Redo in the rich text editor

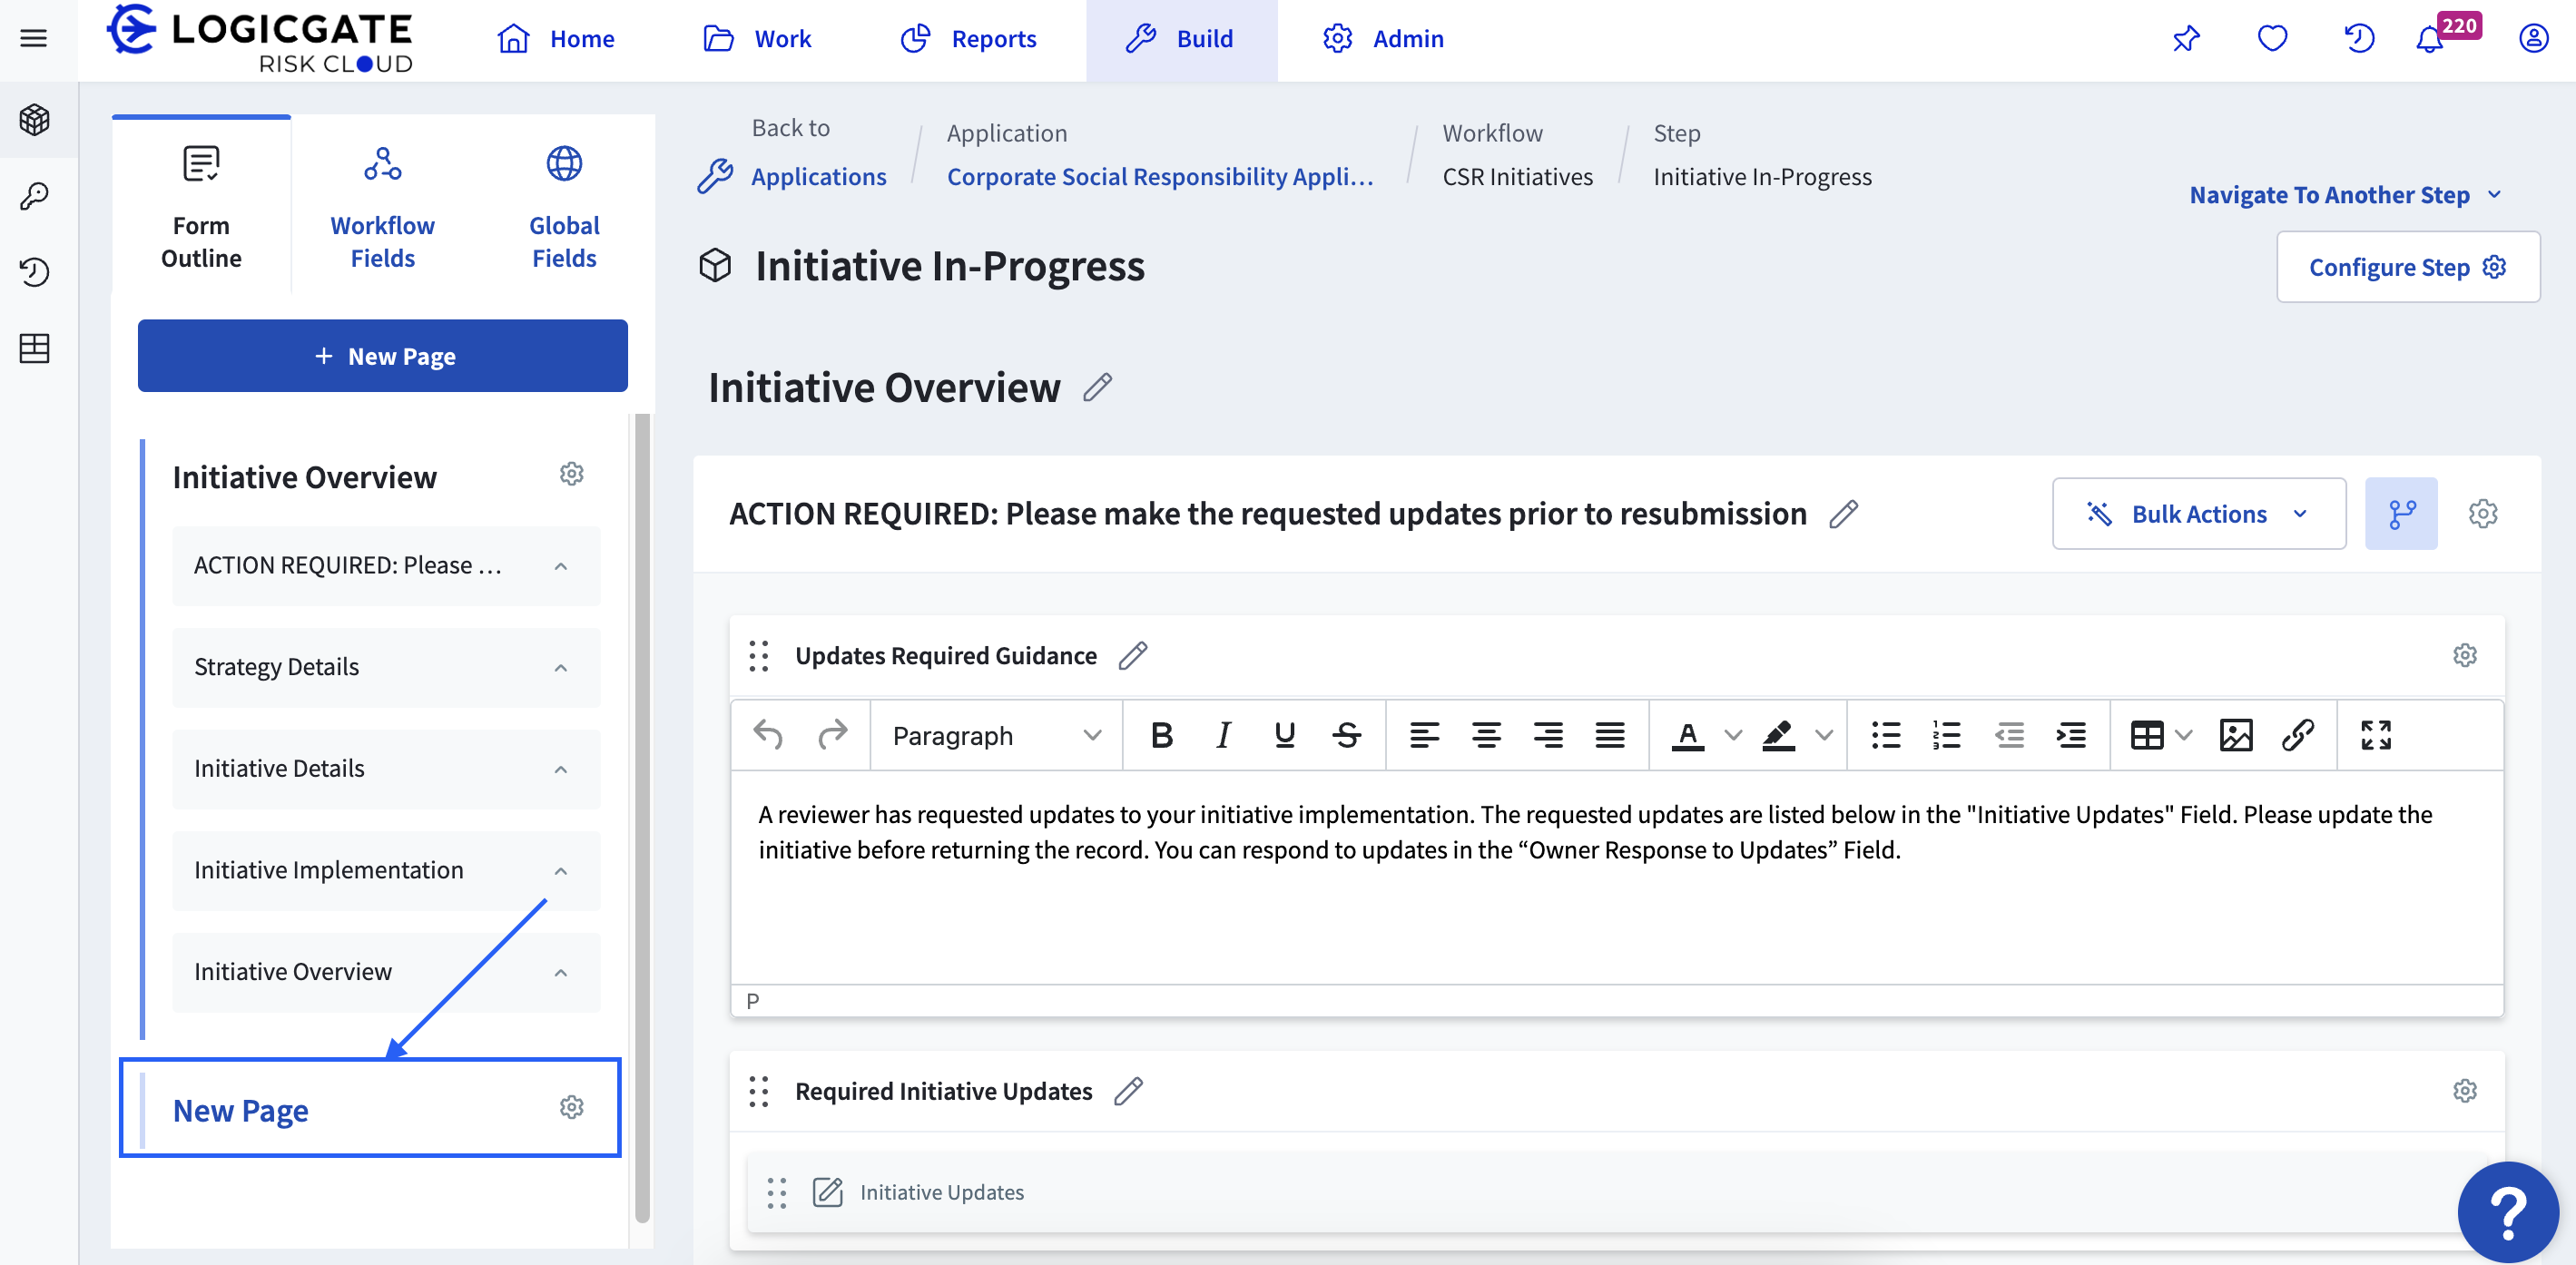click(832, 735)
